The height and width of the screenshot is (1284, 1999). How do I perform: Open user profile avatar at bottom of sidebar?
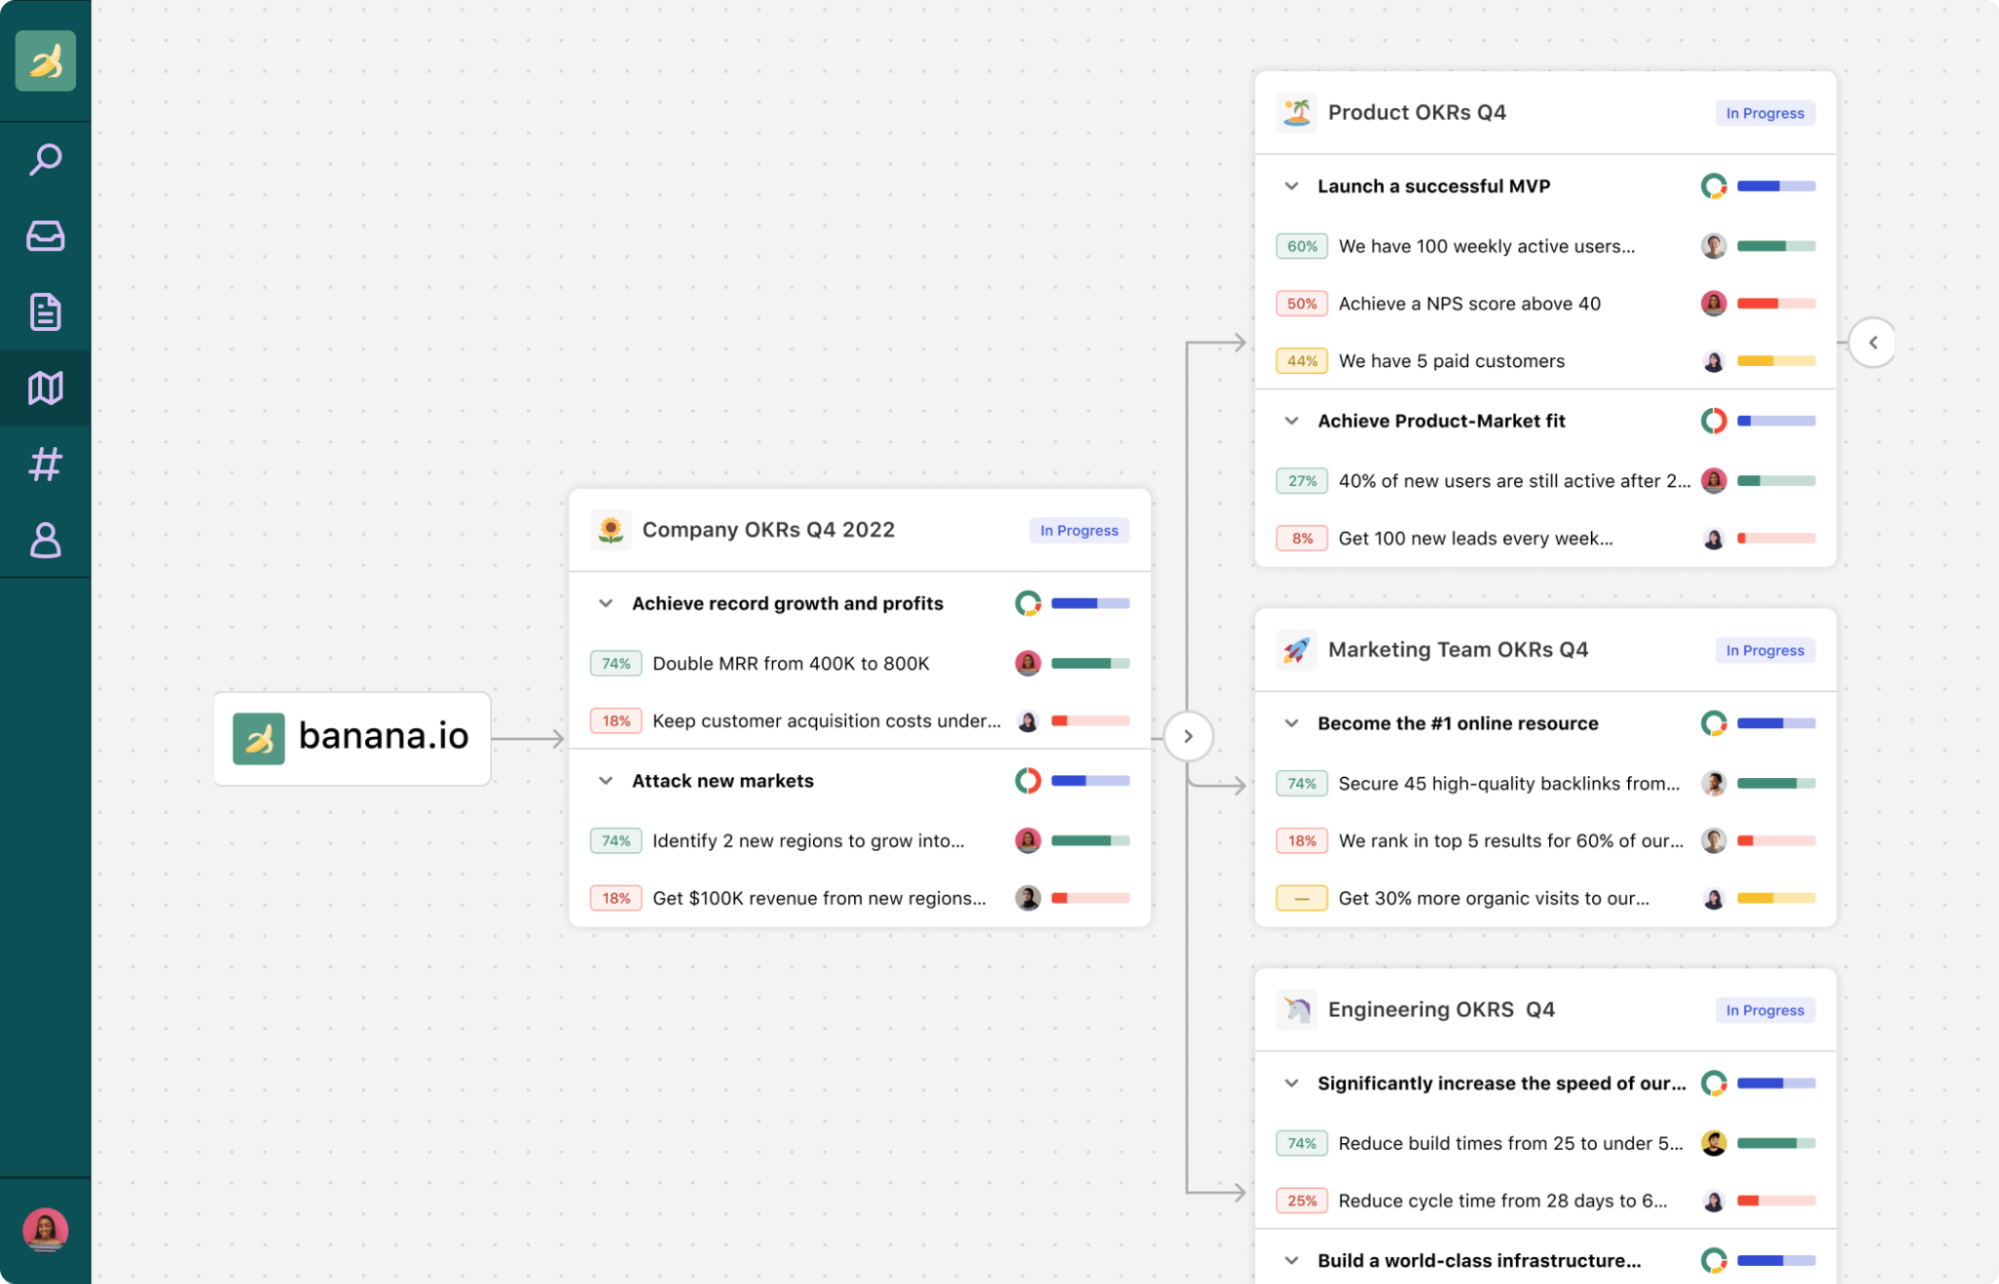[x=45, y=1229]
